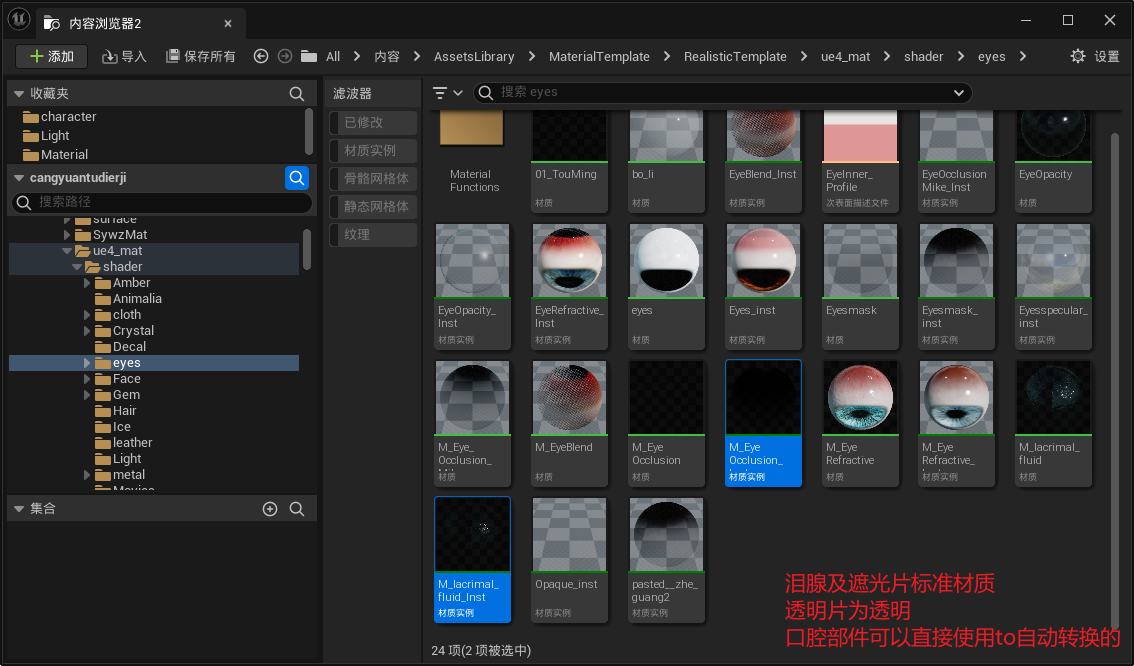Toggle the 已修改 filter

point(371,123)
